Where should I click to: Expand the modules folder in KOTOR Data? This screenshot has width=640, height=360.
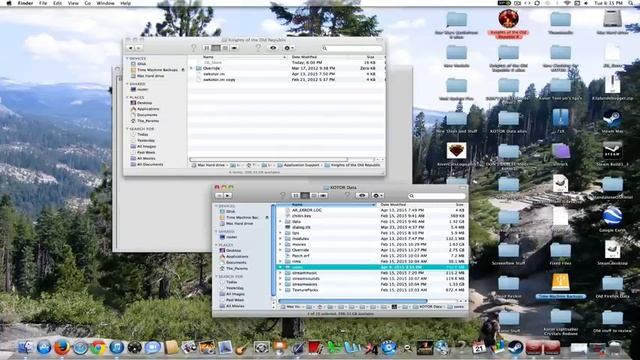pos(280,239)
